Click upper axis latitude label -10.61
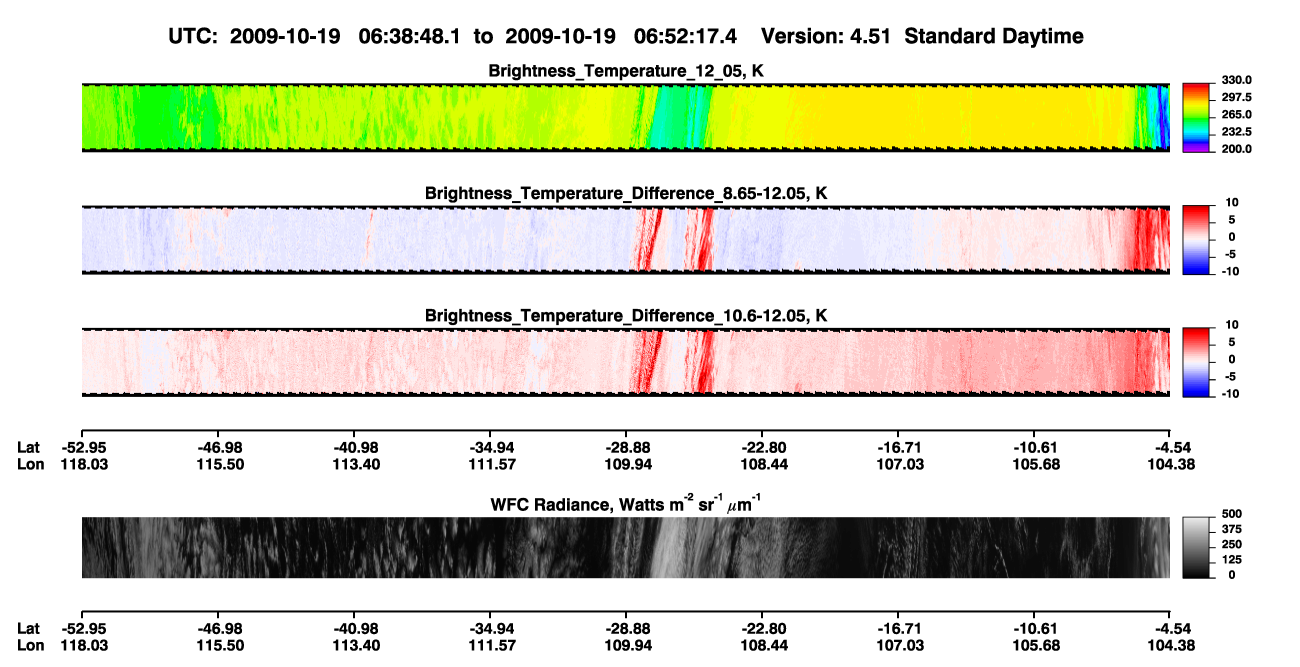The image size is (1300, 667). point(1034,447)
